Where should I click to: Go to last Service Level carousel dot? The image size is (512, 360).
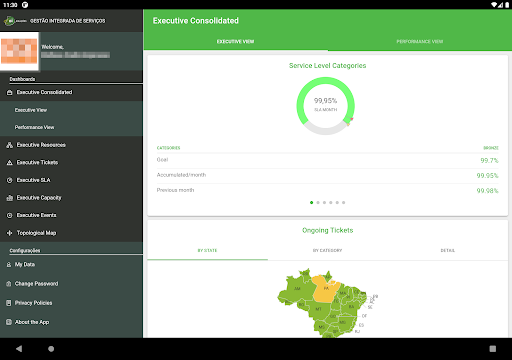[x=344, y=203]
